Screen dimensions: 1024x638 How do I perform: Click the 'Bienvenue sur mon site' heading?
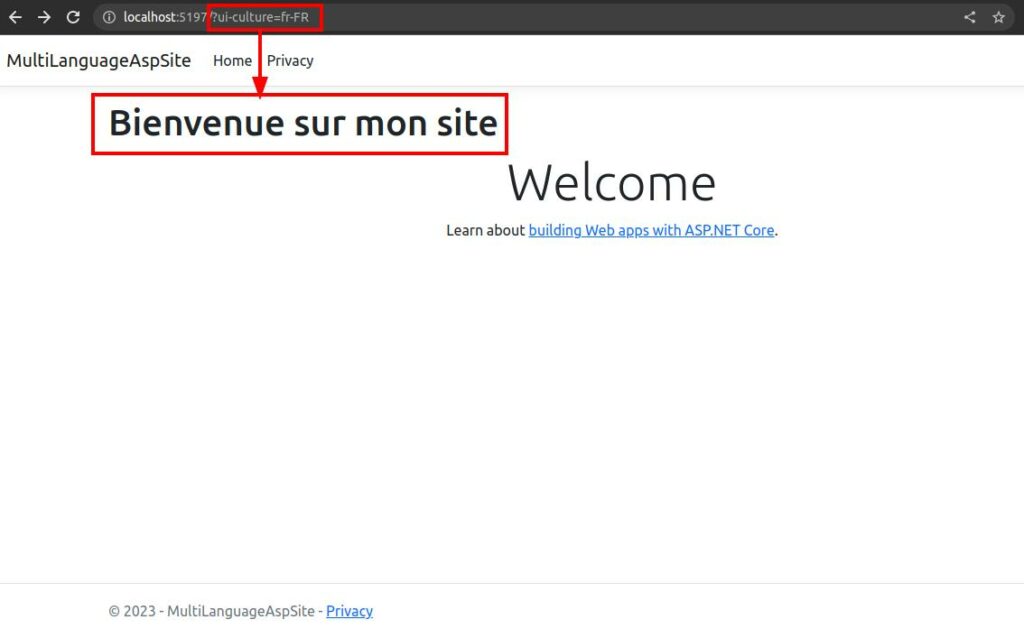pos(302,123)
